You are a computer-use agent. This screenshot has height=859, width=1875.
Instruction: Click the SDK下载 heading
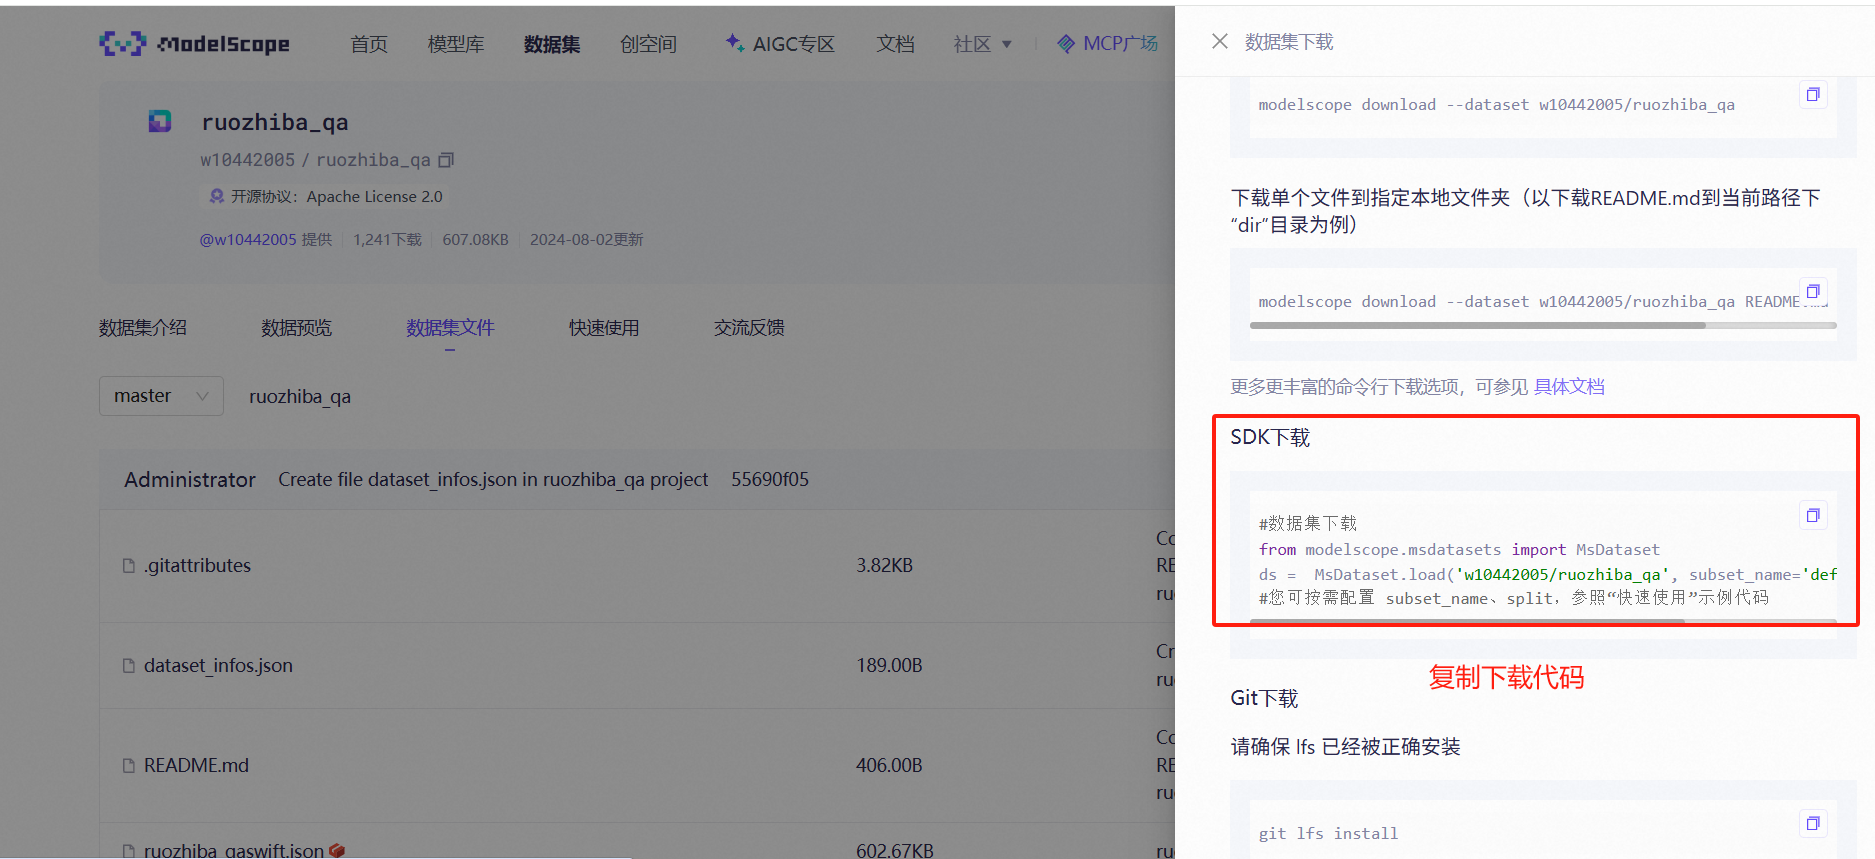coord(1270,438)
